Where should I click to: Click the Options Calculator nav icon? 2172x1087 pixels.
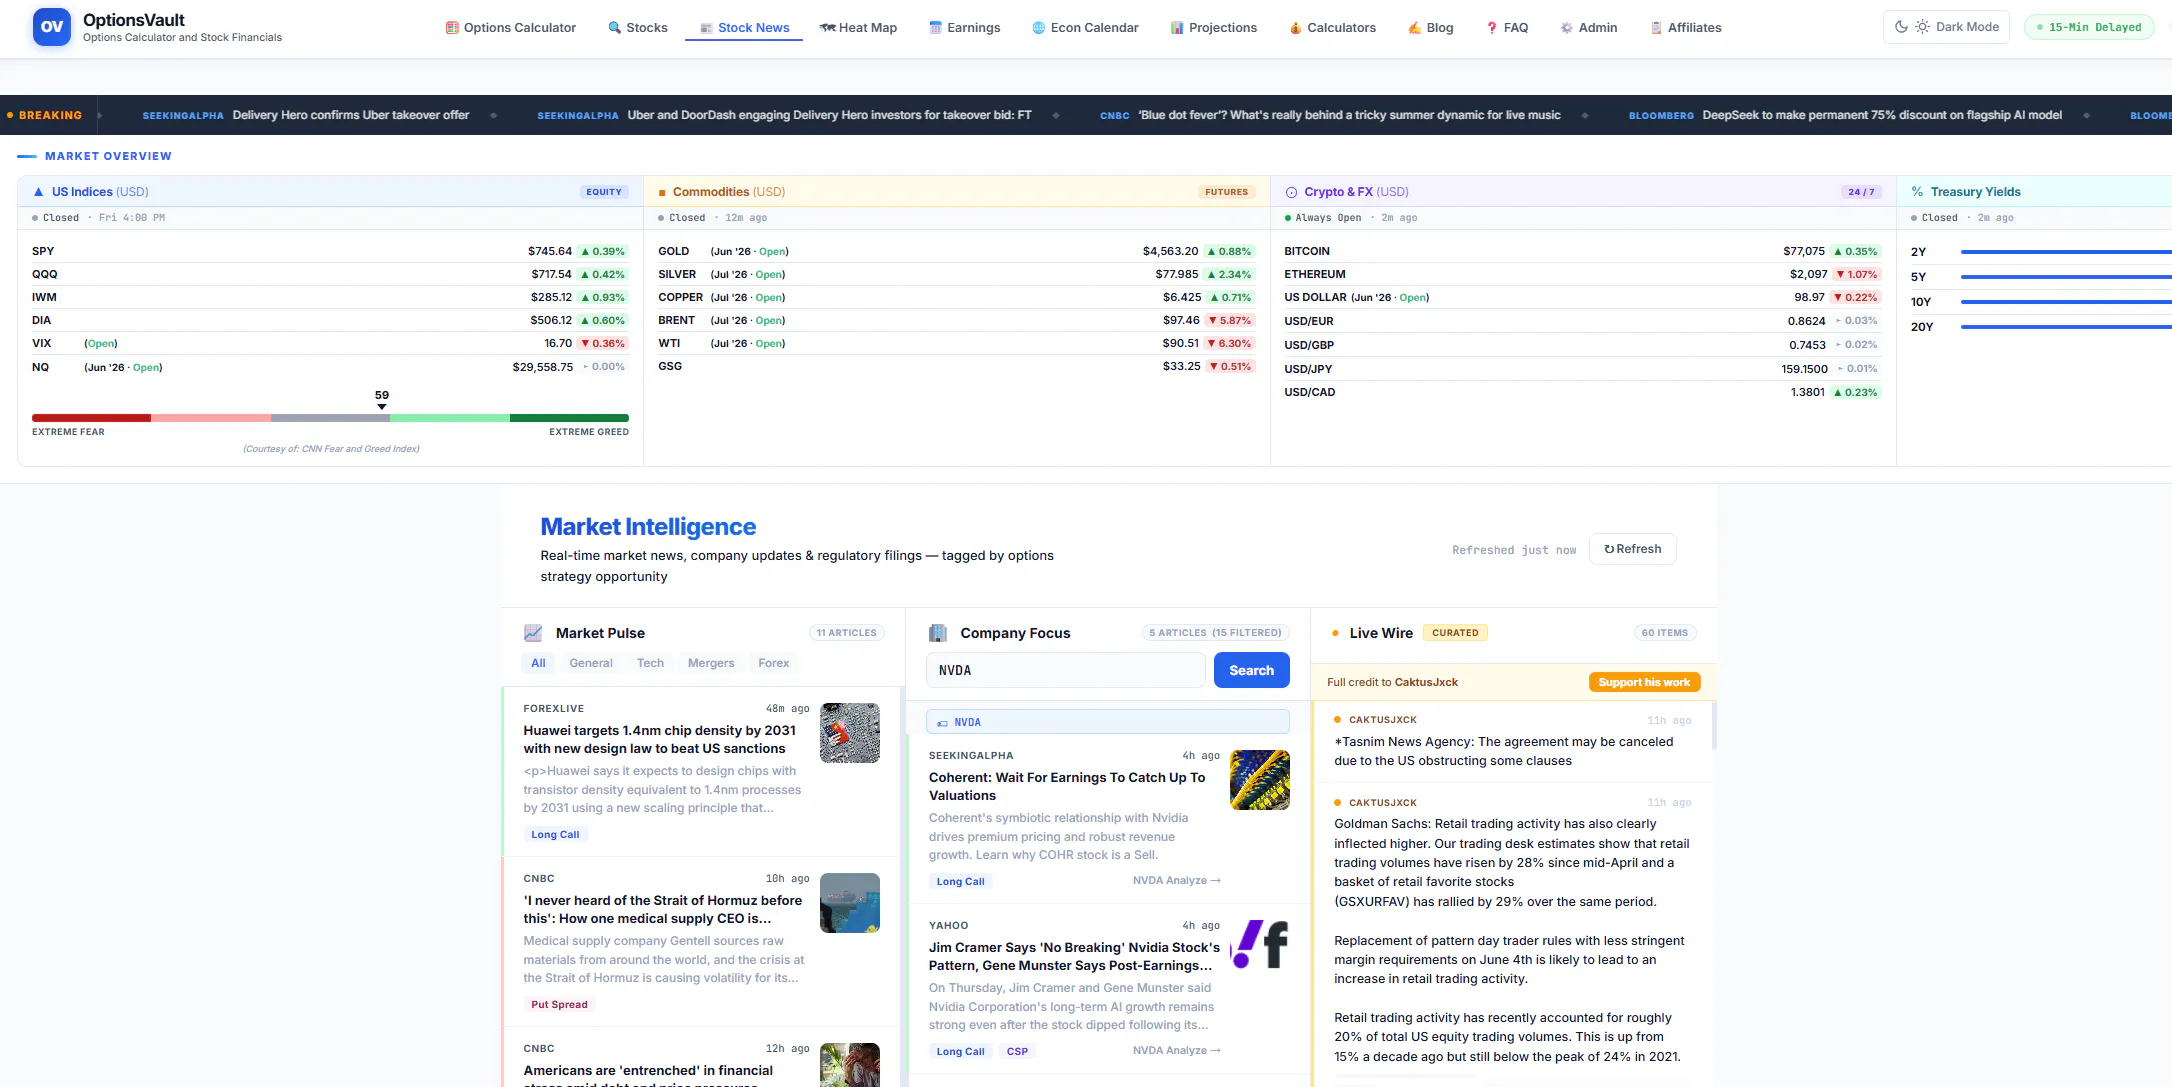tap(452, 28)
